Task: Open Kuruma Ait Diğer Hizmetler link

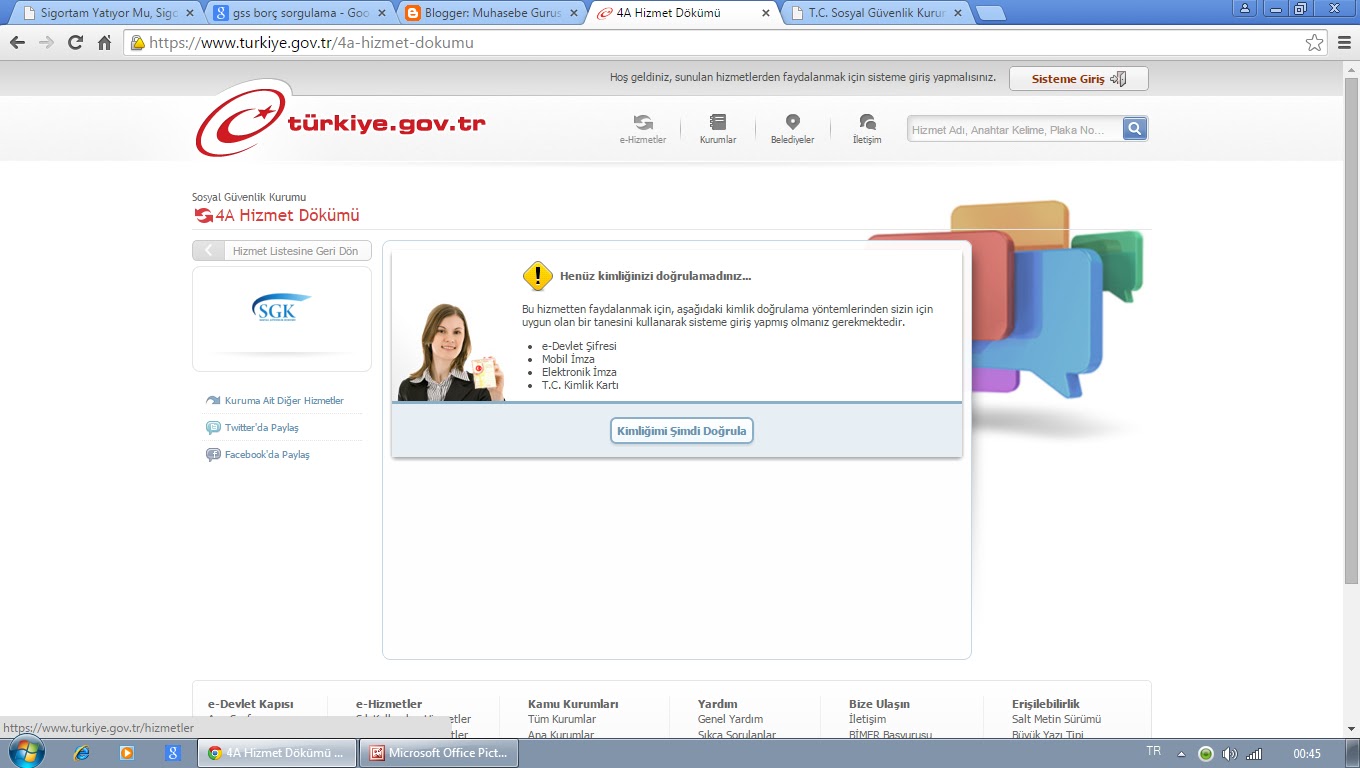Action: pos(284,401)
